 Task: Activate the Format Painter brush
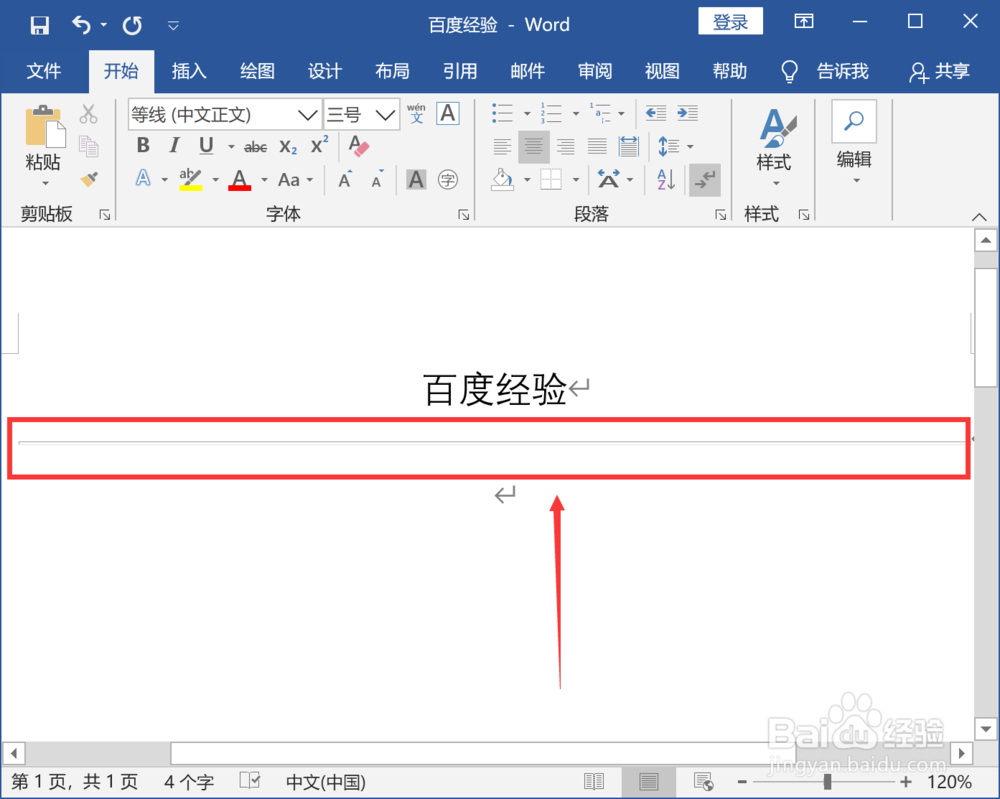[89, 179]
